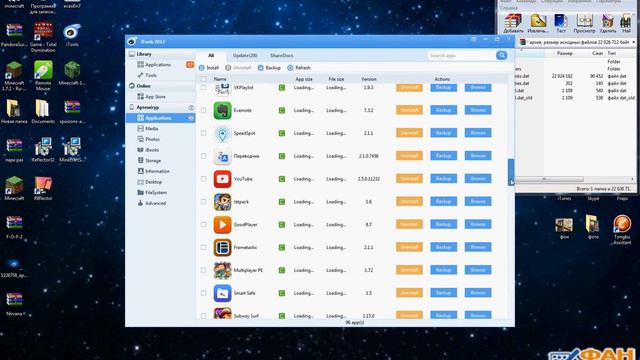Click the Install toolbar icon
The width and height of the screenshot is (640, 360).
pos(202,68)
